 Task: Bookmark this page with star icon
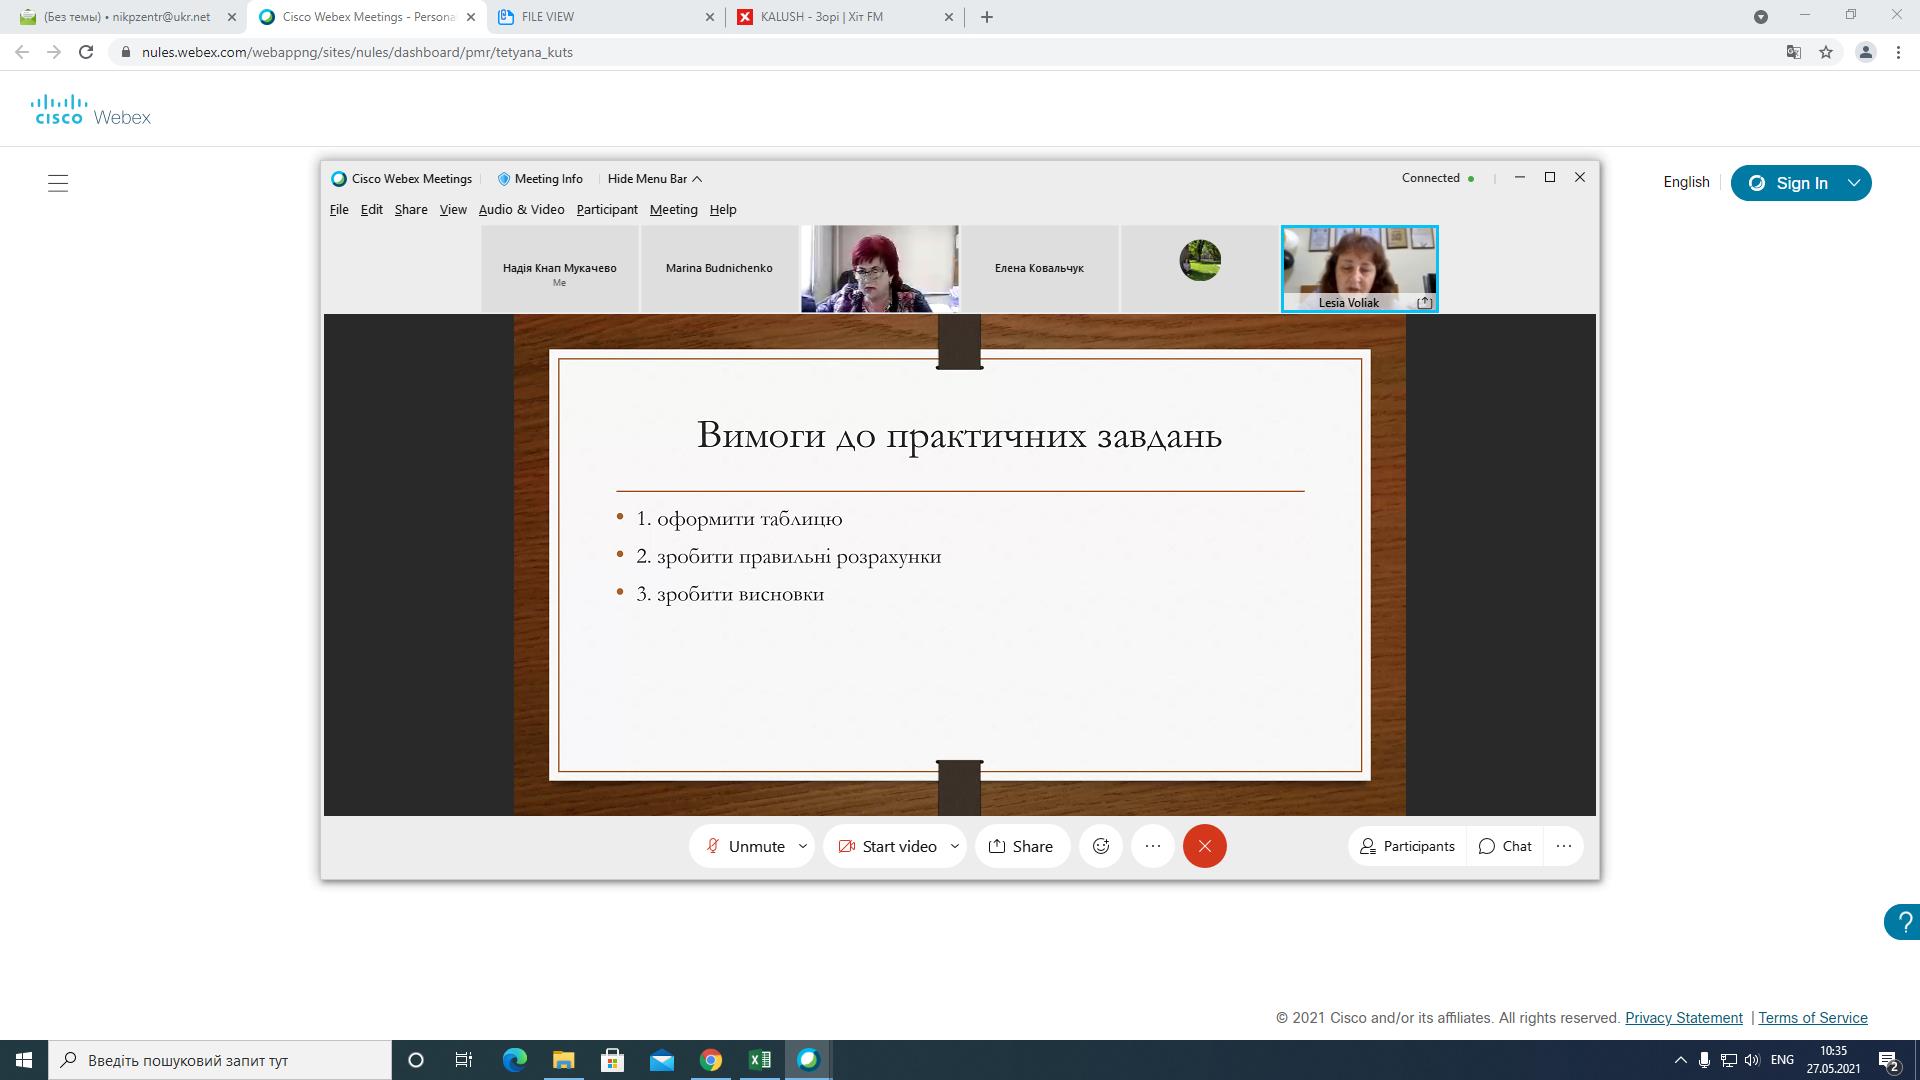point(1826,52)
